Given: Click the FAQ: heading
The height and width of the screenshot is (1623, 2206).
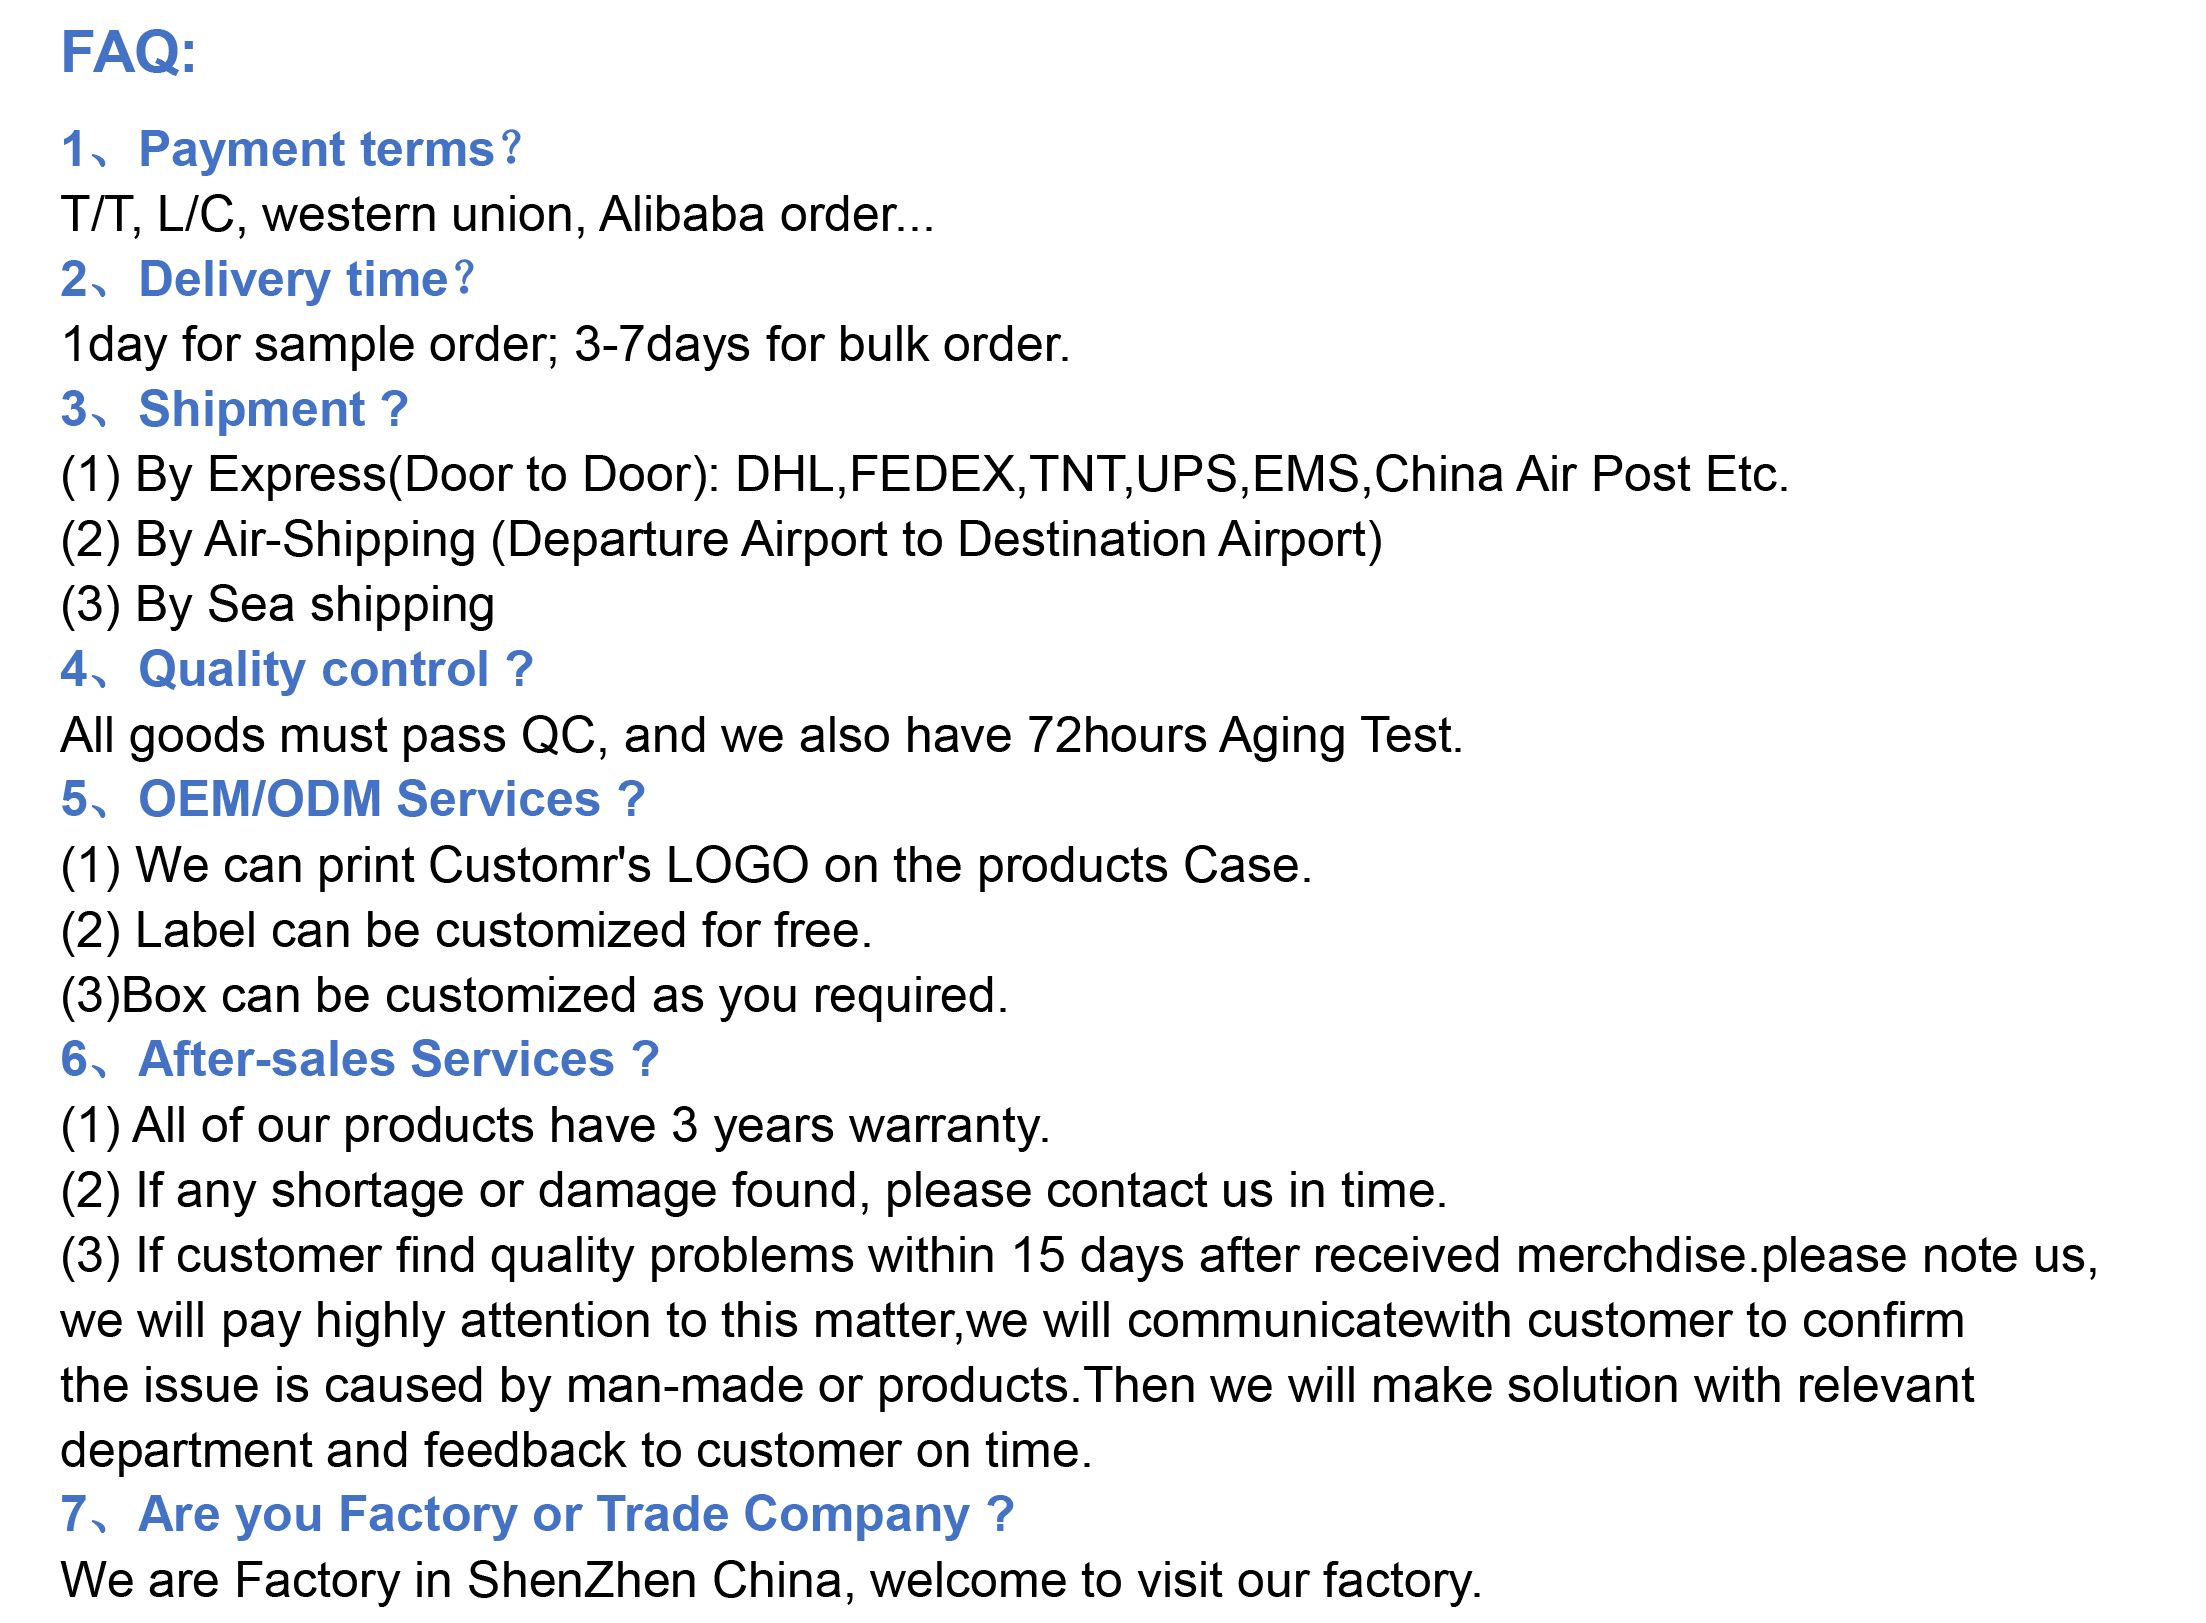Looking at the screenshot, I should coord(129,52).
